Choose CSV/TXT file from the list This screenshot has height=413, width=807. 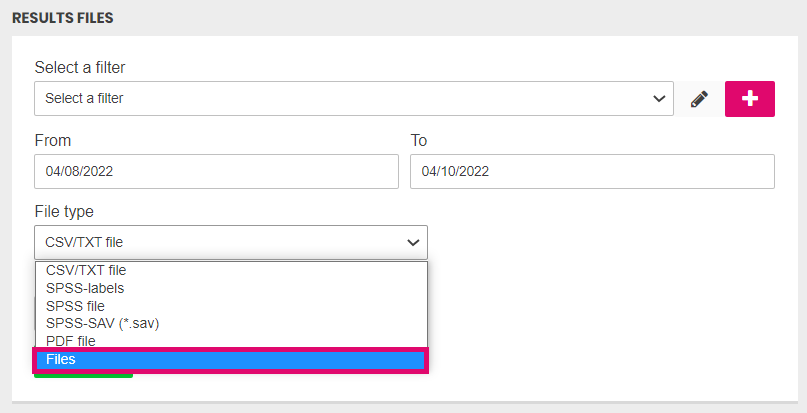click(231, 270)
